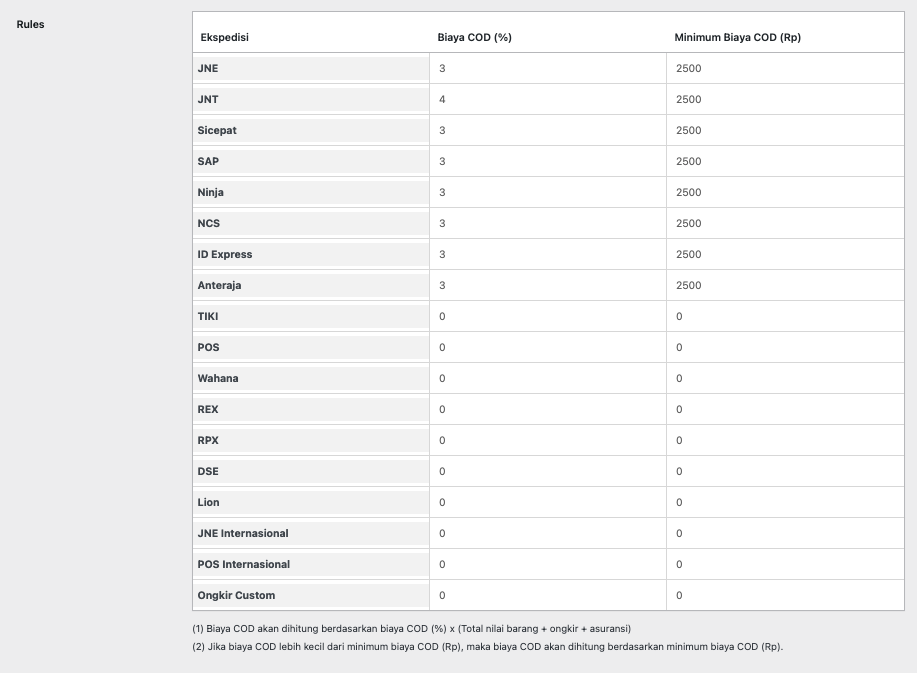Select the Wahana Biaya COD percent field
Image resolution: width=917 pixels, height=673 pixels.
click(x=547, y=378)
